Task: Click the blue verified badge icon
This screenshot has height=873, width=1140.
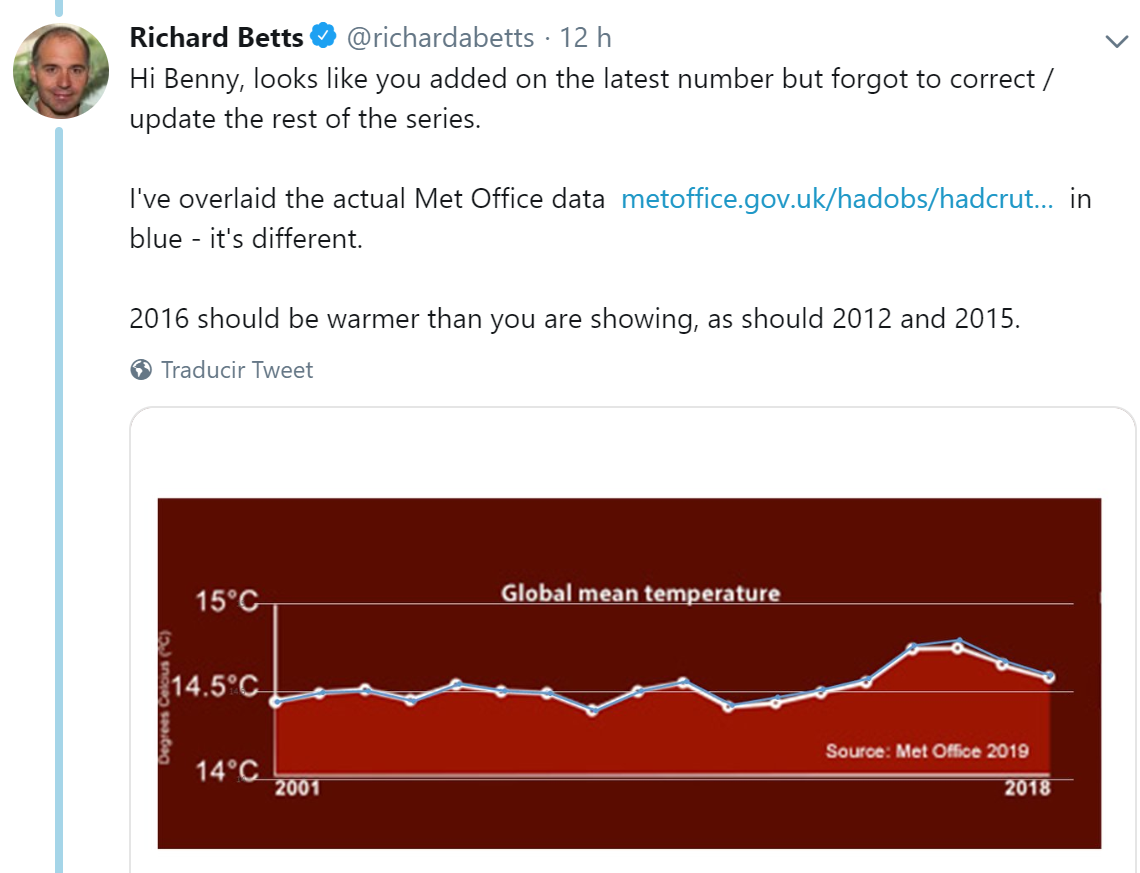Action: click(x=323, y=38)
